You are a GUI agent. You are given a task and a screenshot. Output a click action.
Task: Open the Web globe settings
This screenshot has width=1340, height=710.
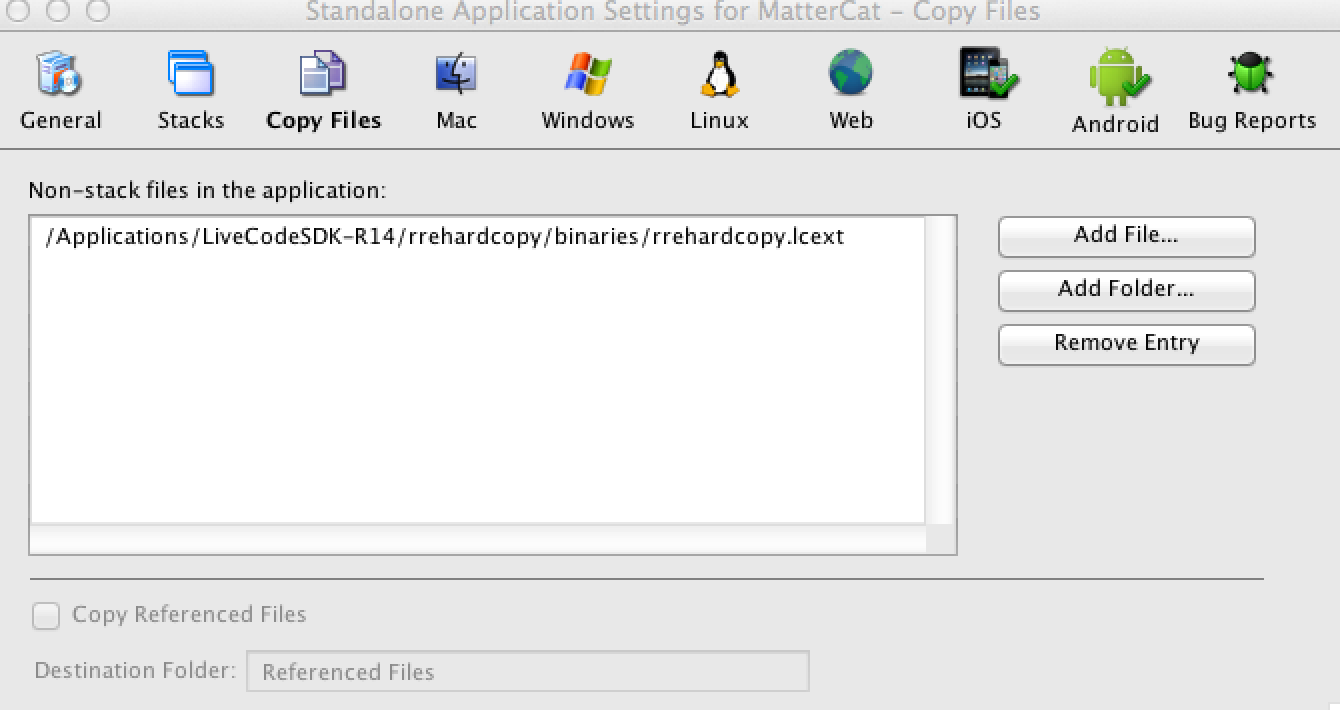tap(851, 91)
